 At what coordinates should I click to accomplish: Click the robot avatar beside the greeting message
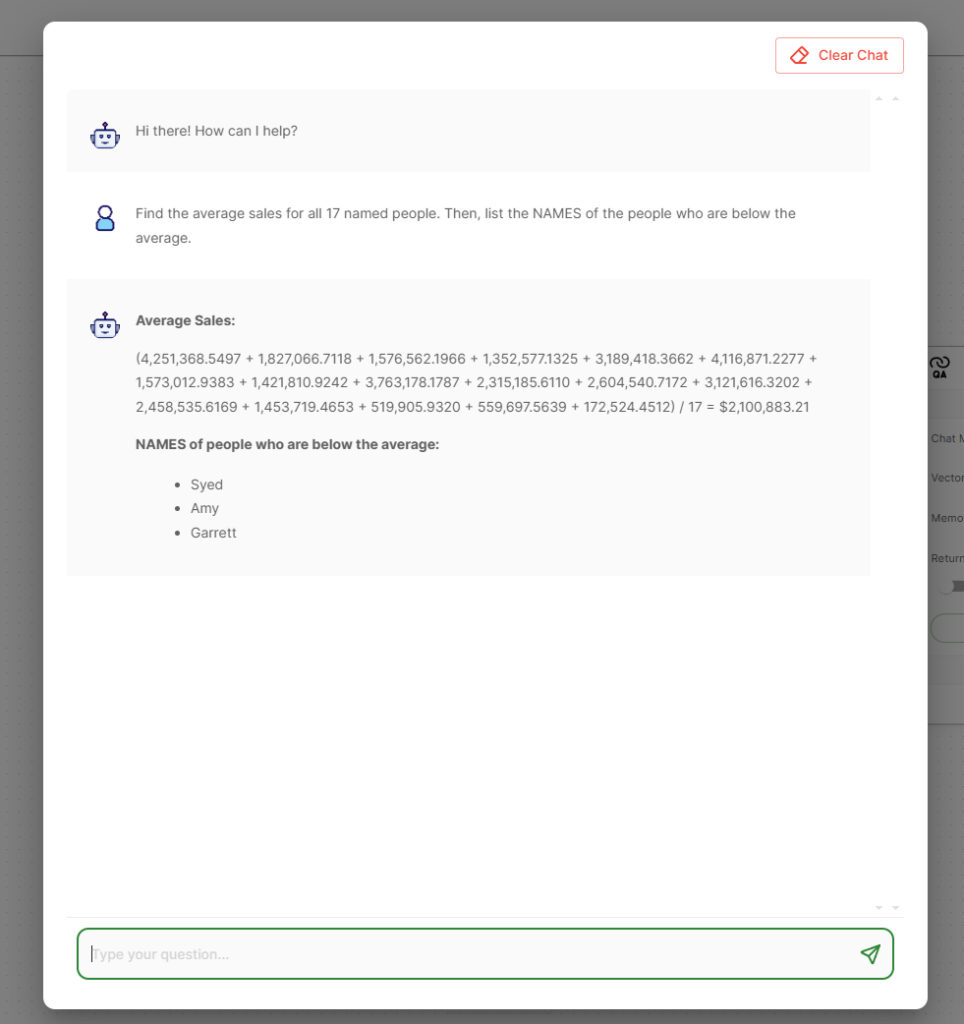pyautogui.click(x=104, y=135)
